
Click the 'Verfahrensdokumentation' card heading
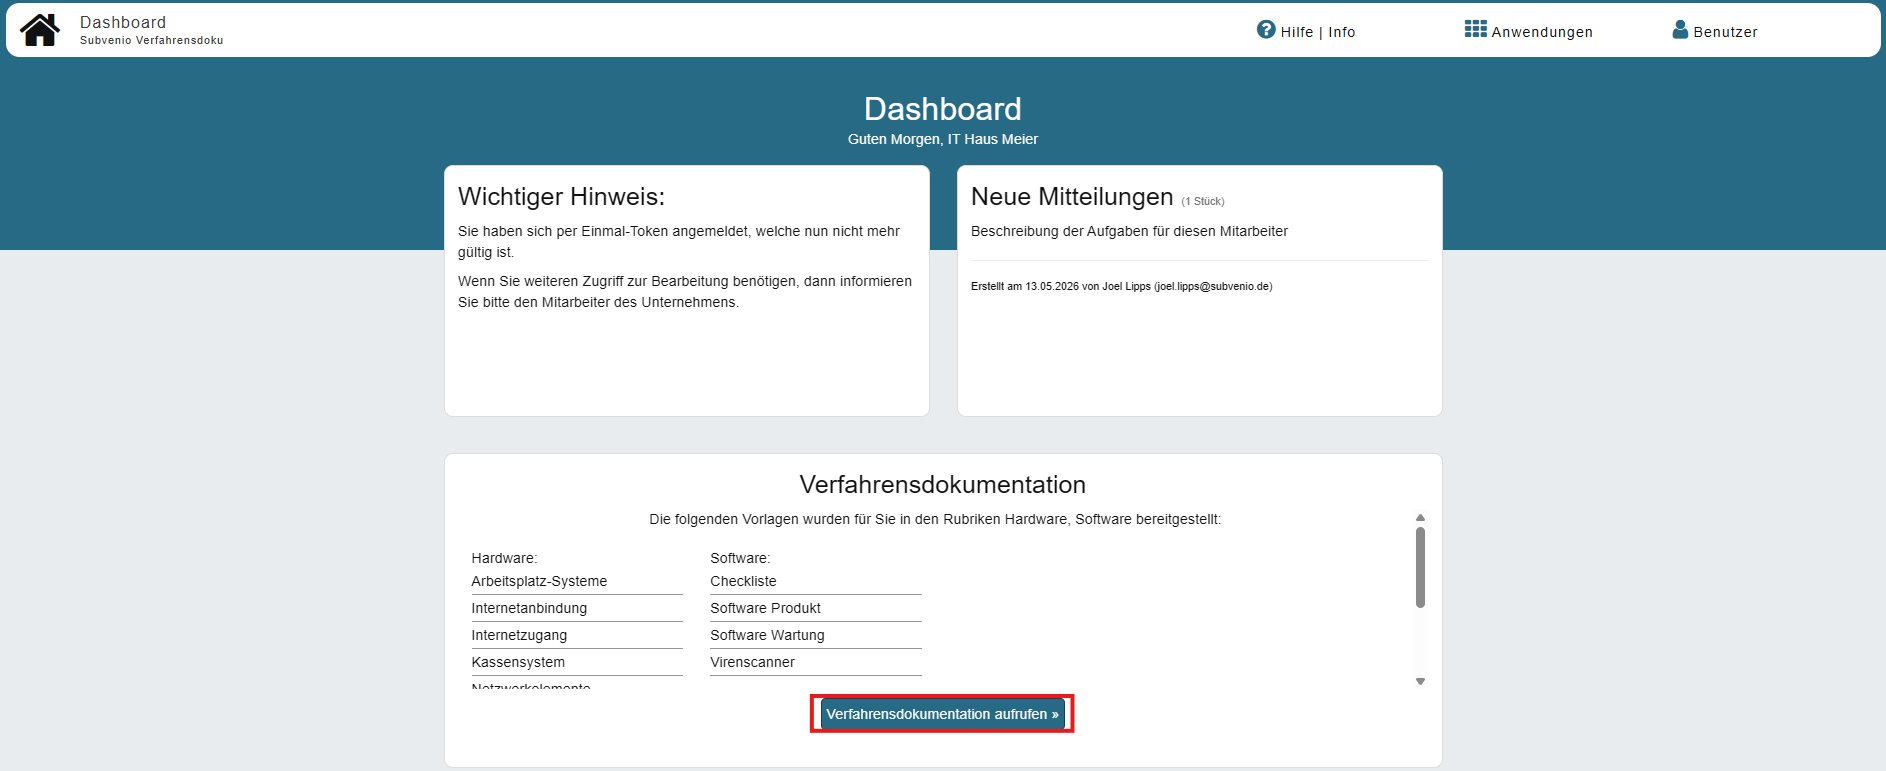[x=942, y=485]
